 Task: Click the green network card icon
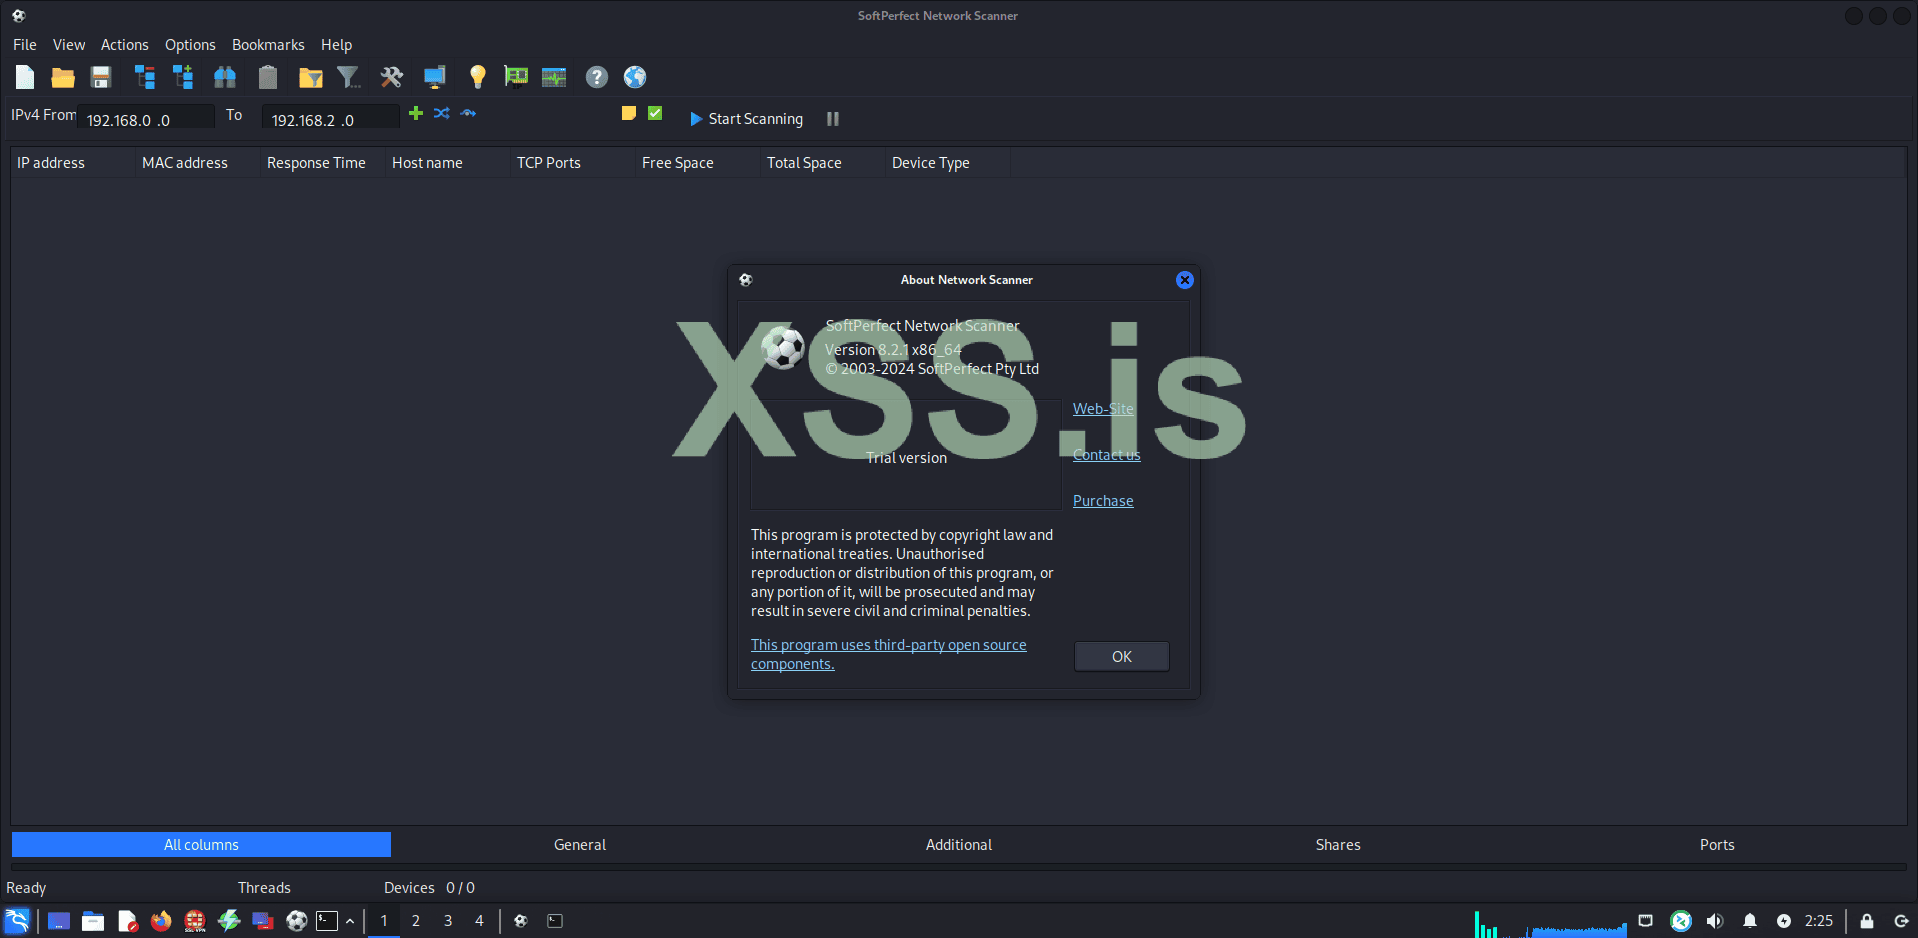coord(516,77)
